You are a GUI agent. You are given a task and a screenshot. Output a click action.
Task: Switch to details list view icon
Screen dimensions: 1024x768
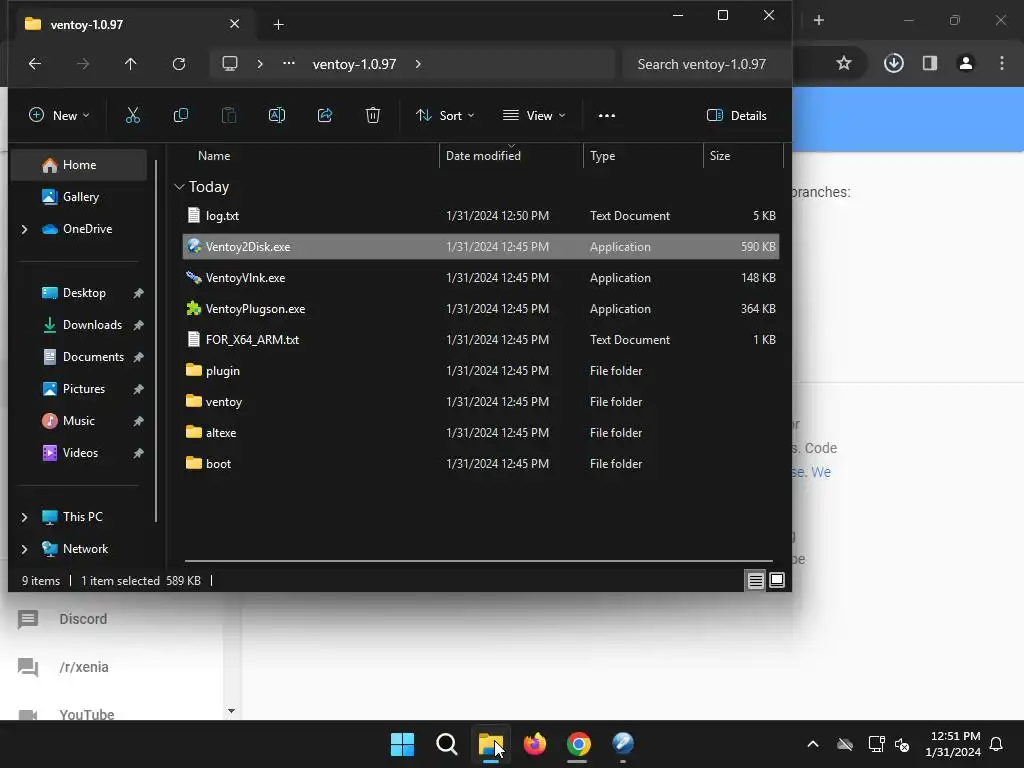tap(756, 580)
